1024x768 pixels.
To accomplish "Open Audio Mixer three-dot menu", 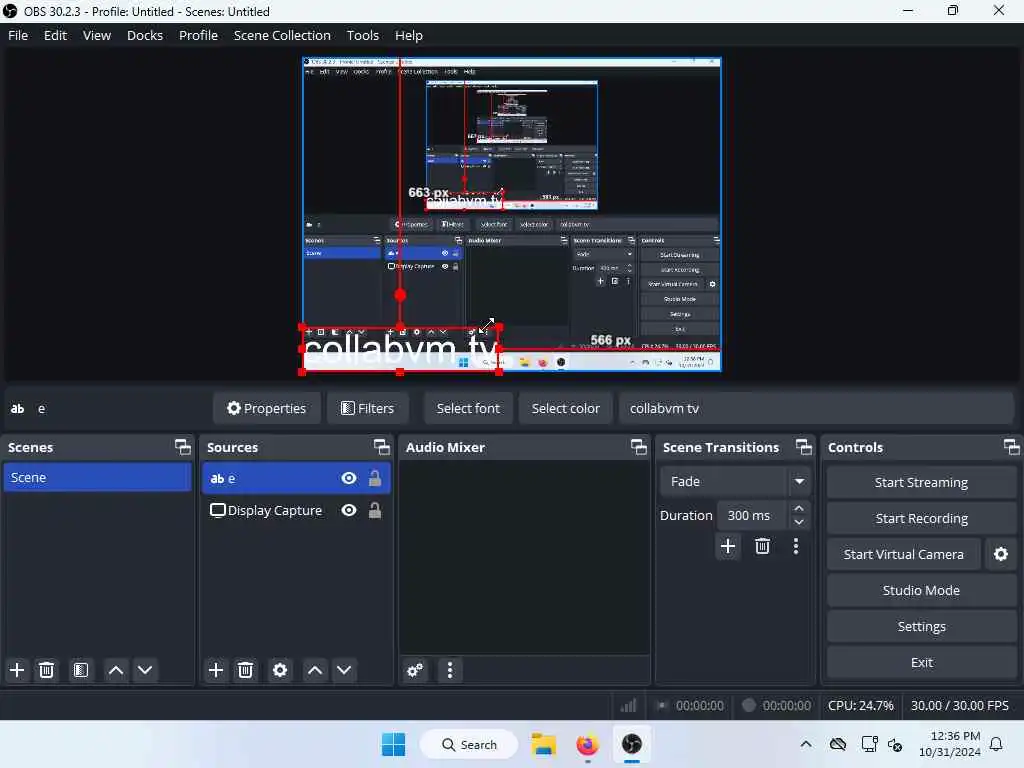I will (449, 669).
